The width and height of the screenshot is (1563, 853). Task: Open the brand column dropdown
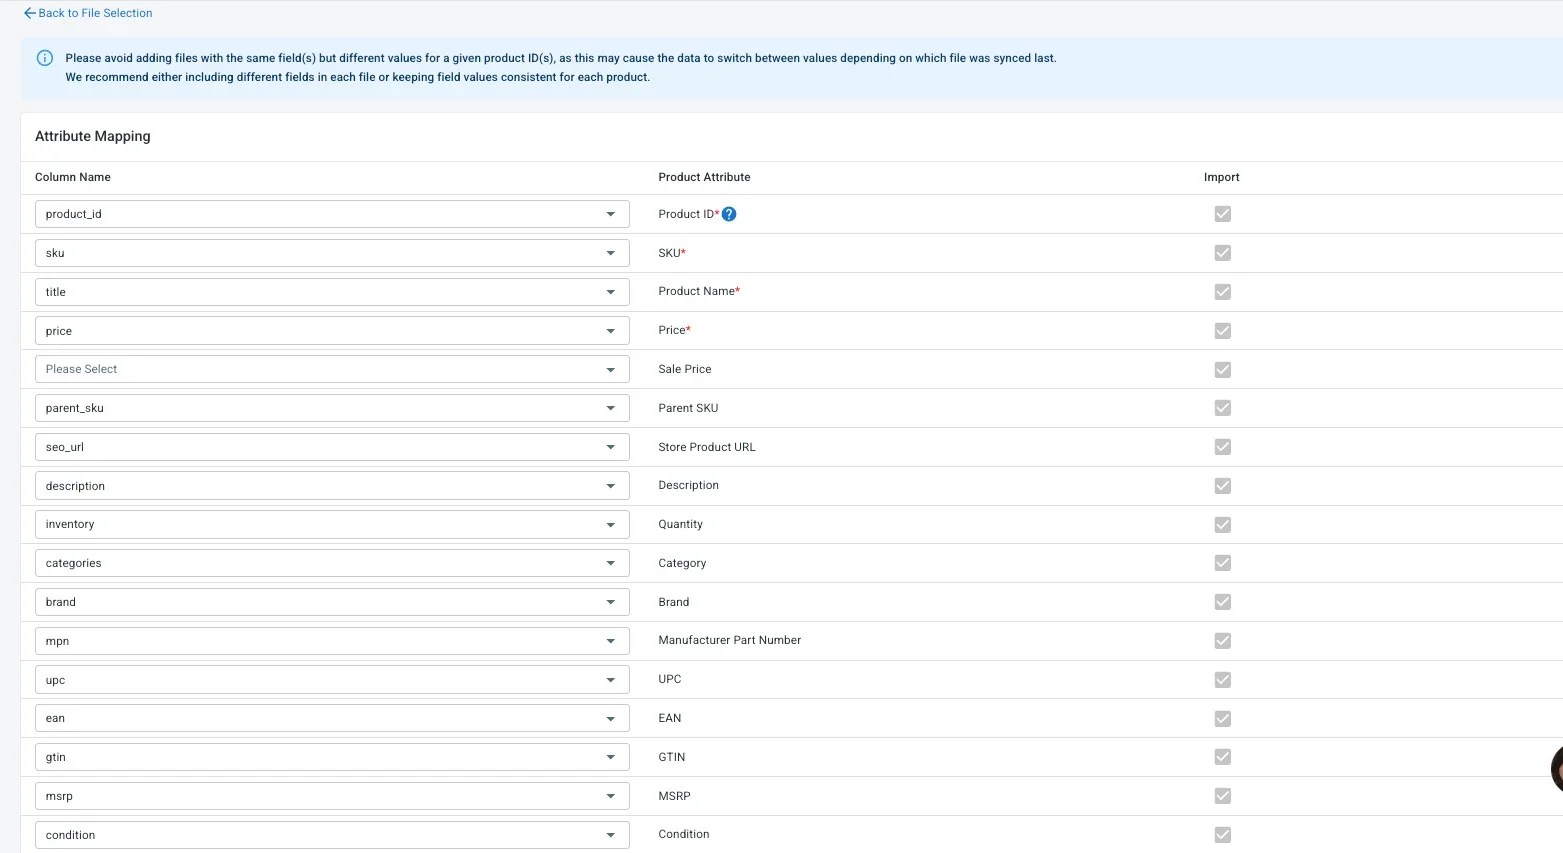tap(332, 602)
